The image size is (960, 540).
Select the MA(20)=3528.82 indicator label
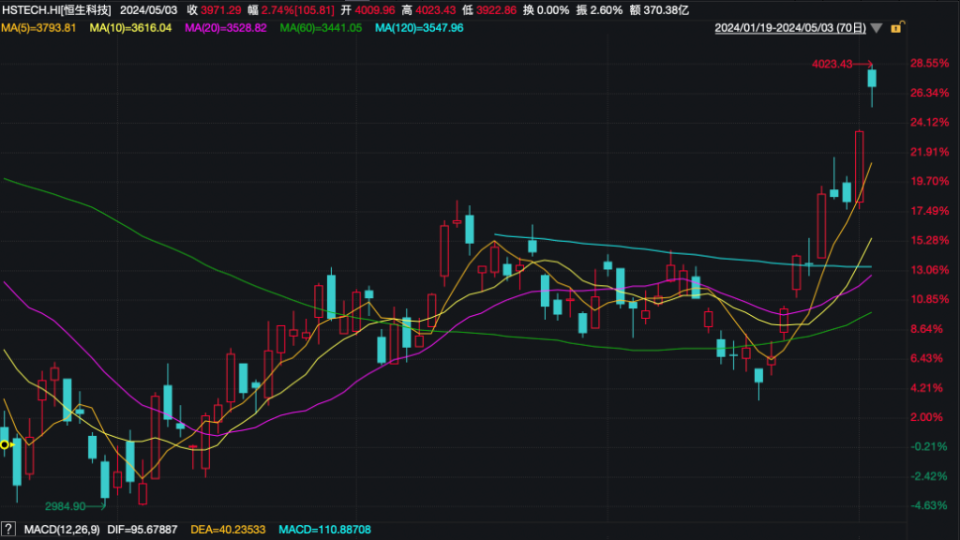[226, 28]
